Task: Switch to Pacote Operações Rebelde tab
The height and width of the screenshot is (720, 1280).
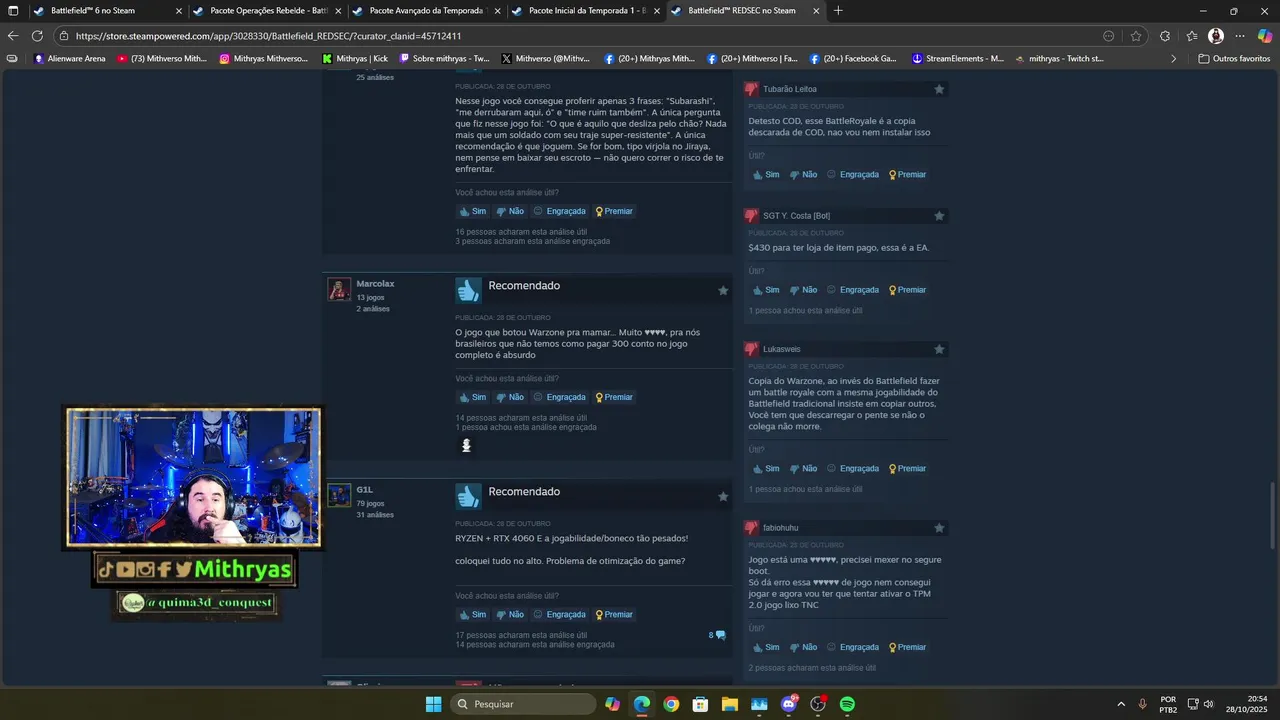Action: tap(268, 11)
